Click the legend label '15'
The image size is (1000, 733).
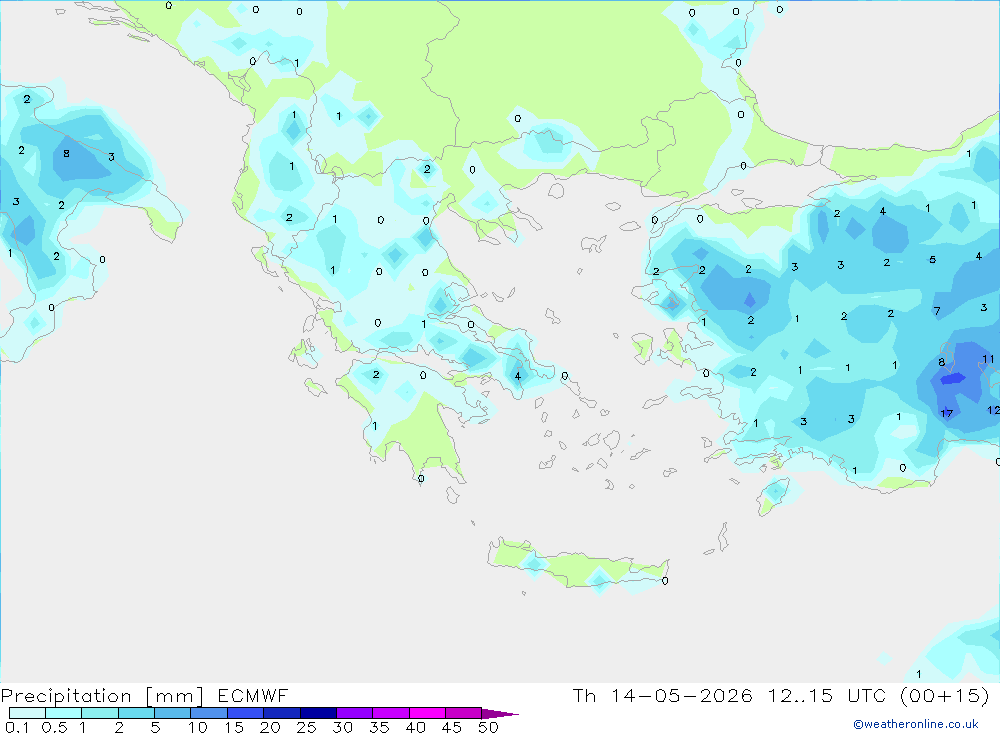pyautogui.click(x=234, y=727)
